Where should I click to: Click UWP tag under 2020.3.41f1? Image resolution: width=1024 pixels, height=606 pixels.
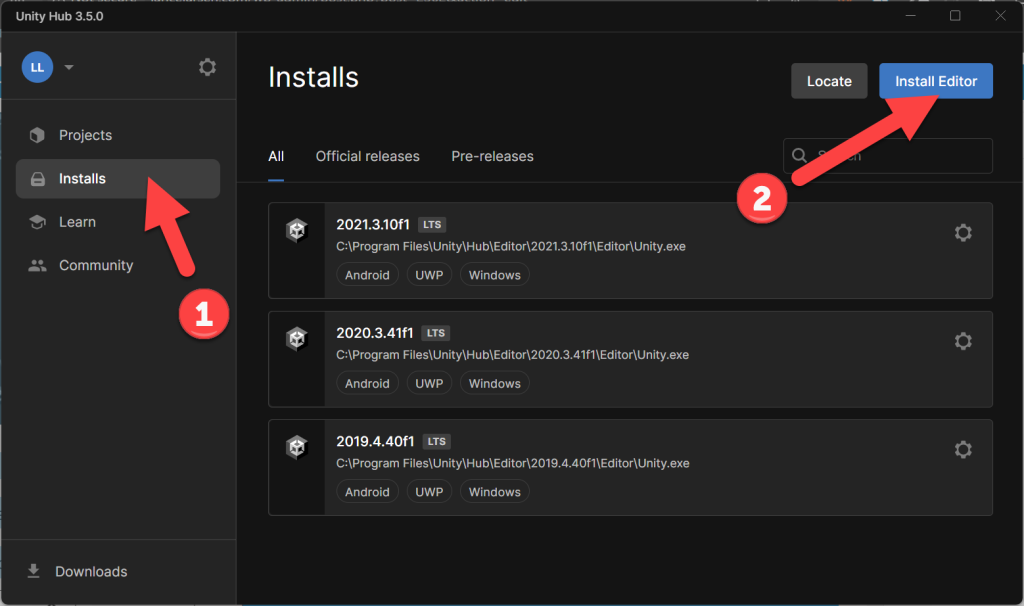pyautogui.click(x=429, y=383)
